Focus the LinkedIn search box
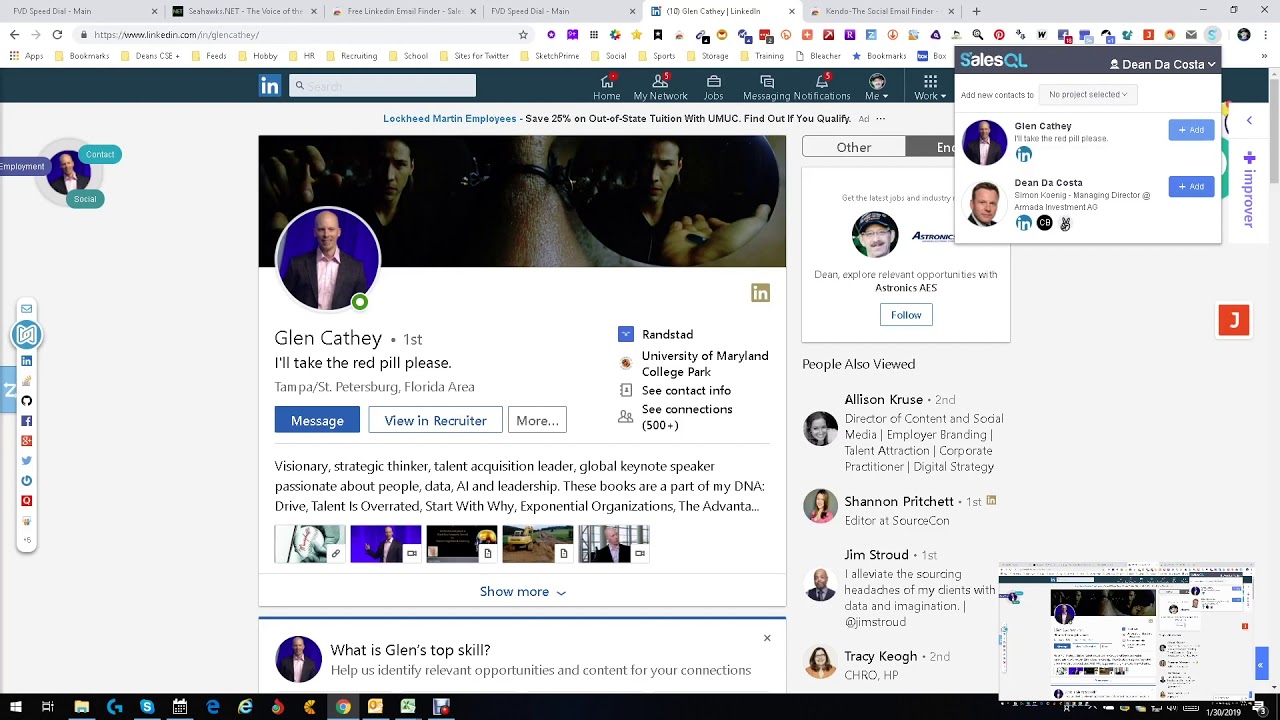 tap(382, 86)
